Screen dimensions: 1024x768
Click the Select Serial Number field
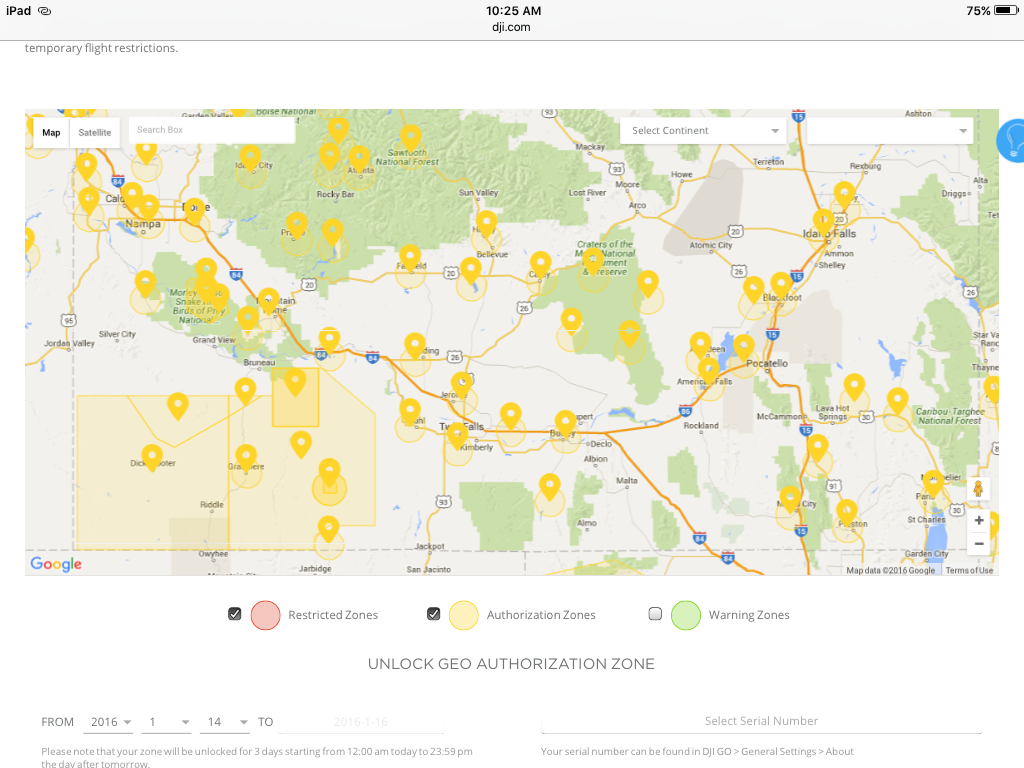(761, 722)
